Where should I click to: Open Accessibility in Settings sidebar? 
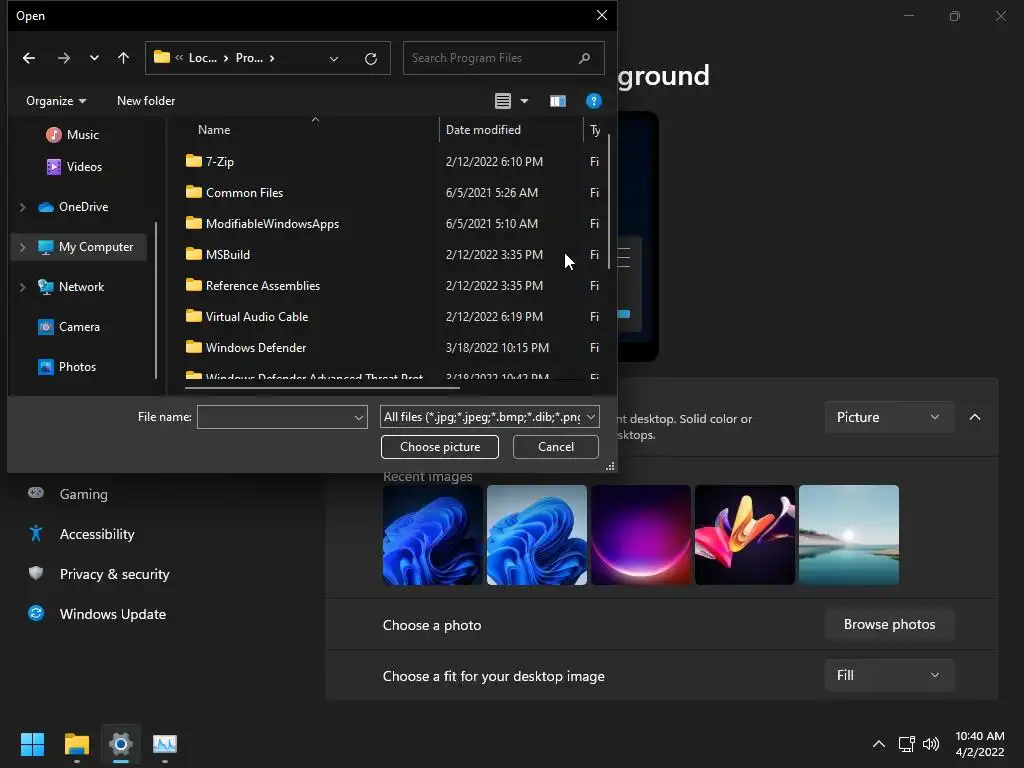pos(97,534)
